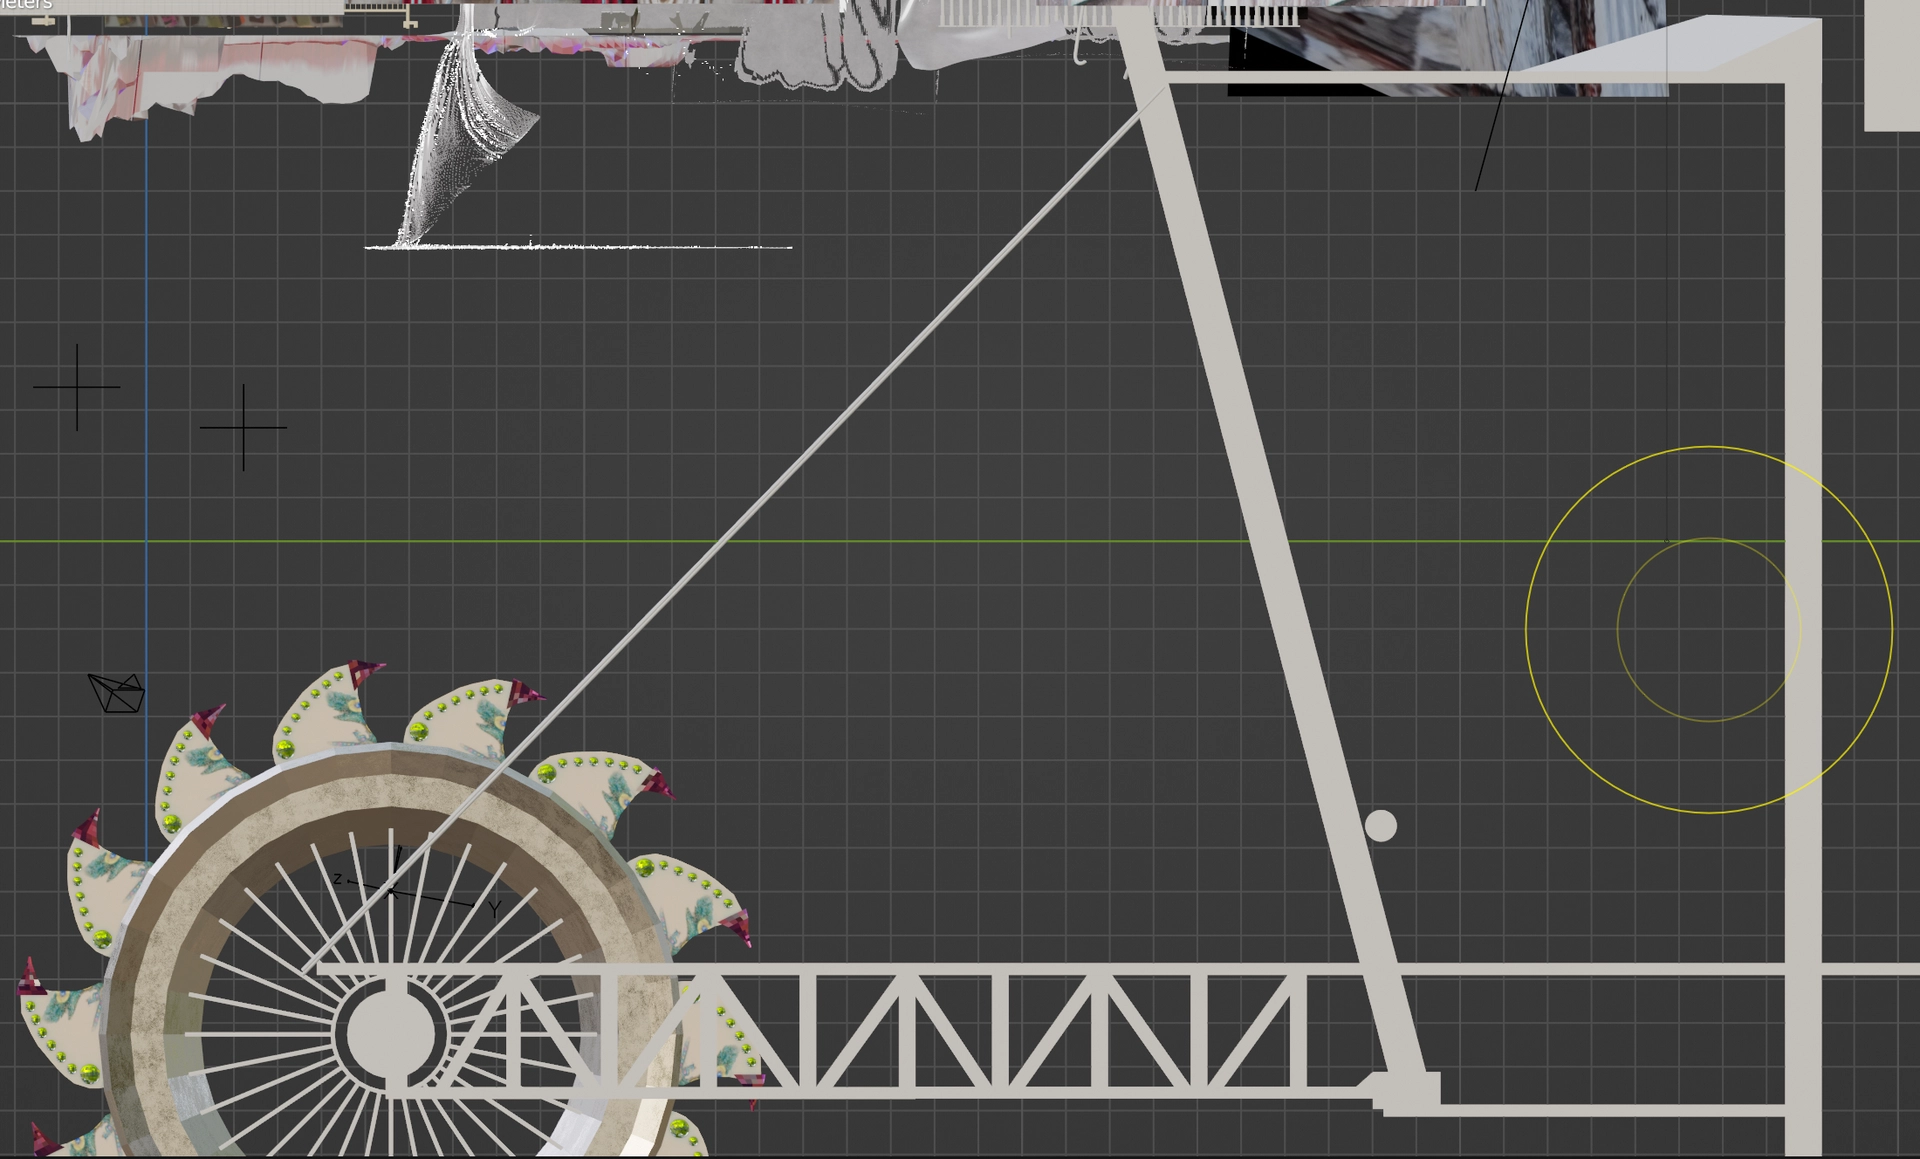Select the thin black line at top right
1920x1159 pixels.
[x=1502, y=95]
